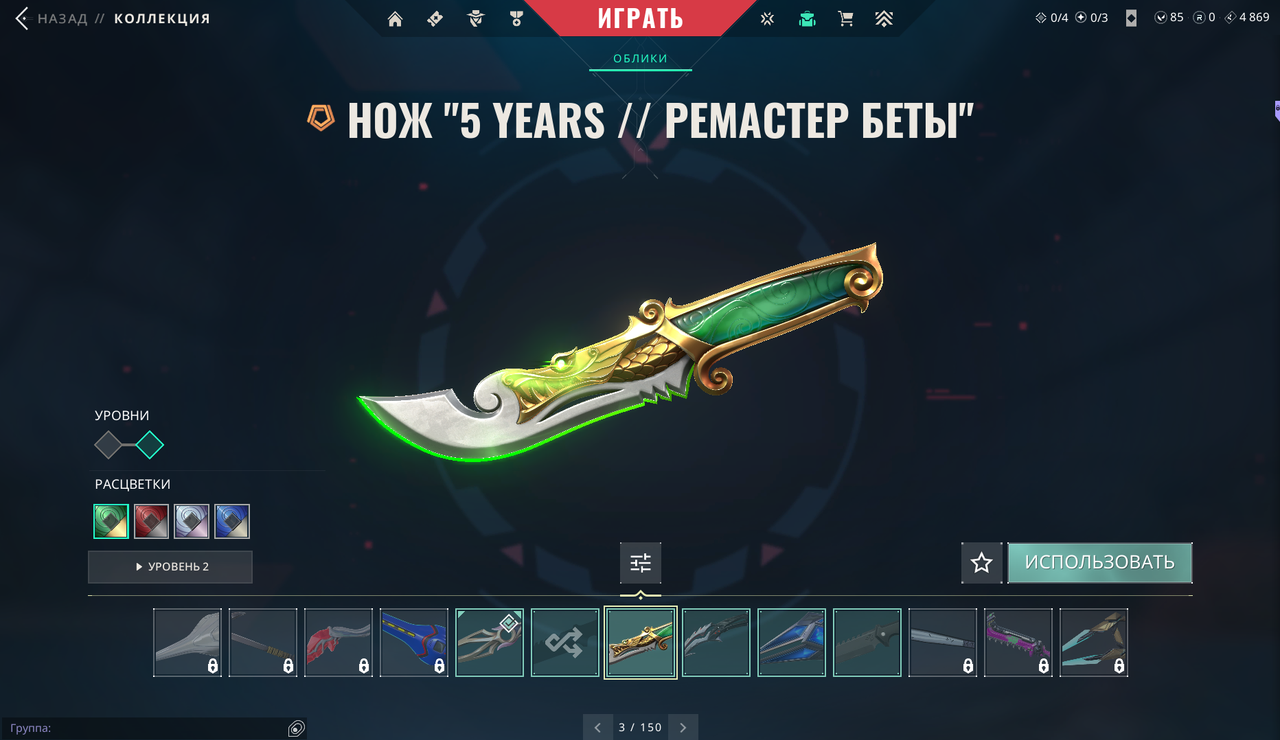Open the Store shopping cart icon

[x=845, y=18]
